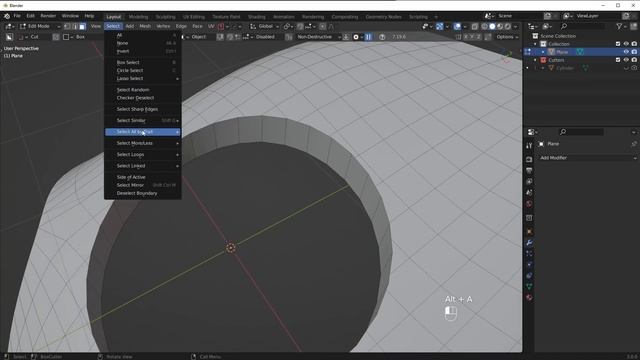Open the Mesh menu
Viewport: 640px width, 360px height.
[x=145, y=26]
